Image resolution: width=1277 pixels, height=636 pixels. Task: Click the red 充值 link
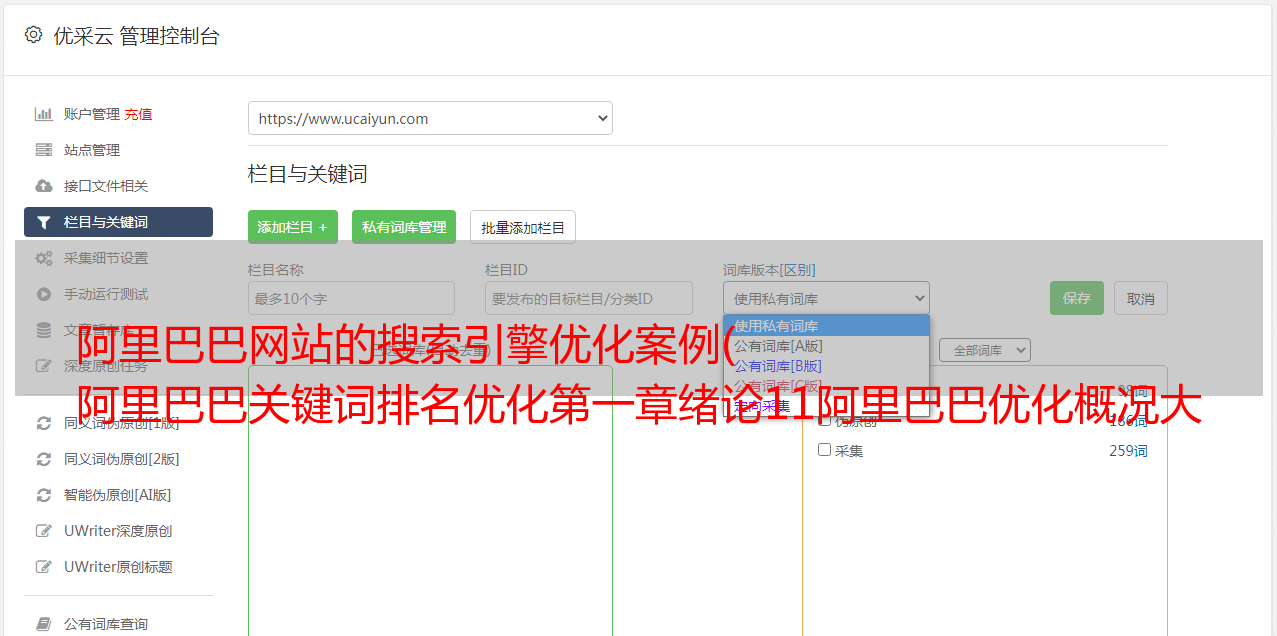click(x=138, y=114)
